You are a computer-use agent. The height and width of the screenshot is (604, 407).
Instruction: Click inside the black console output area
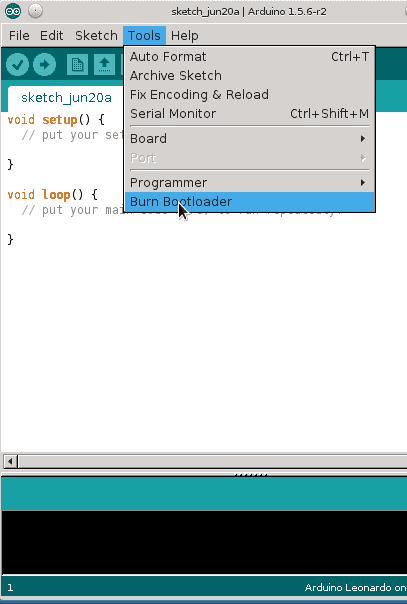point(203,542)
